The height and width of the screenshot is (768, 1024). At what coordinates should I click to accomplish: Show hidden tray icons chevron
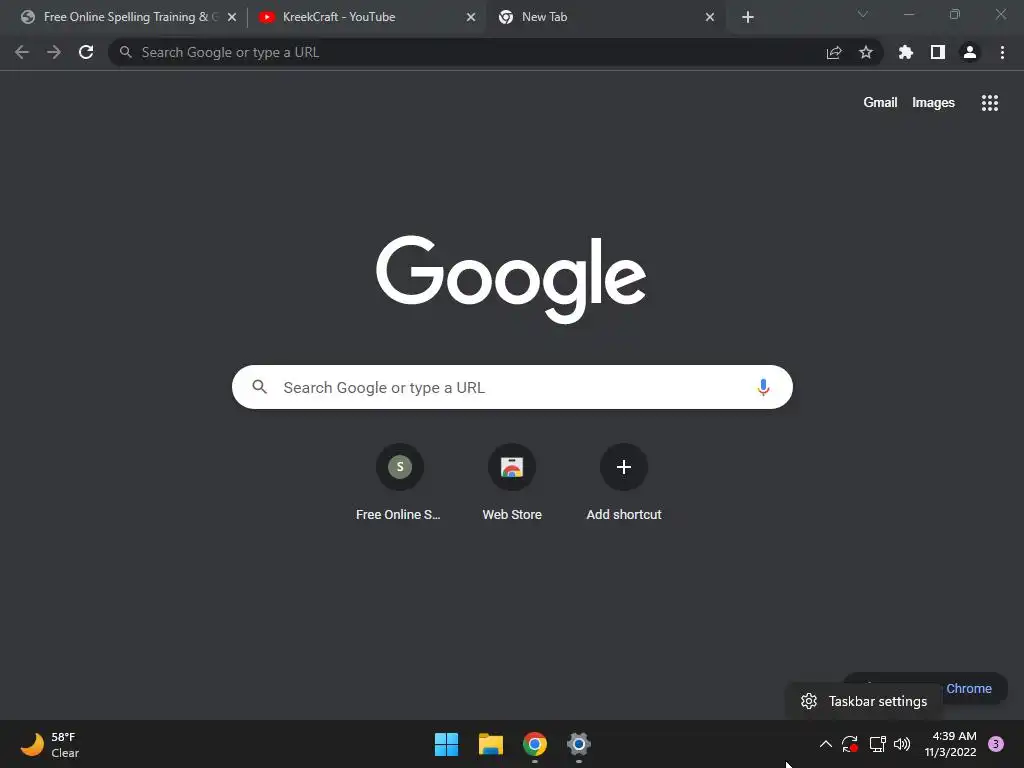point(825,744)
